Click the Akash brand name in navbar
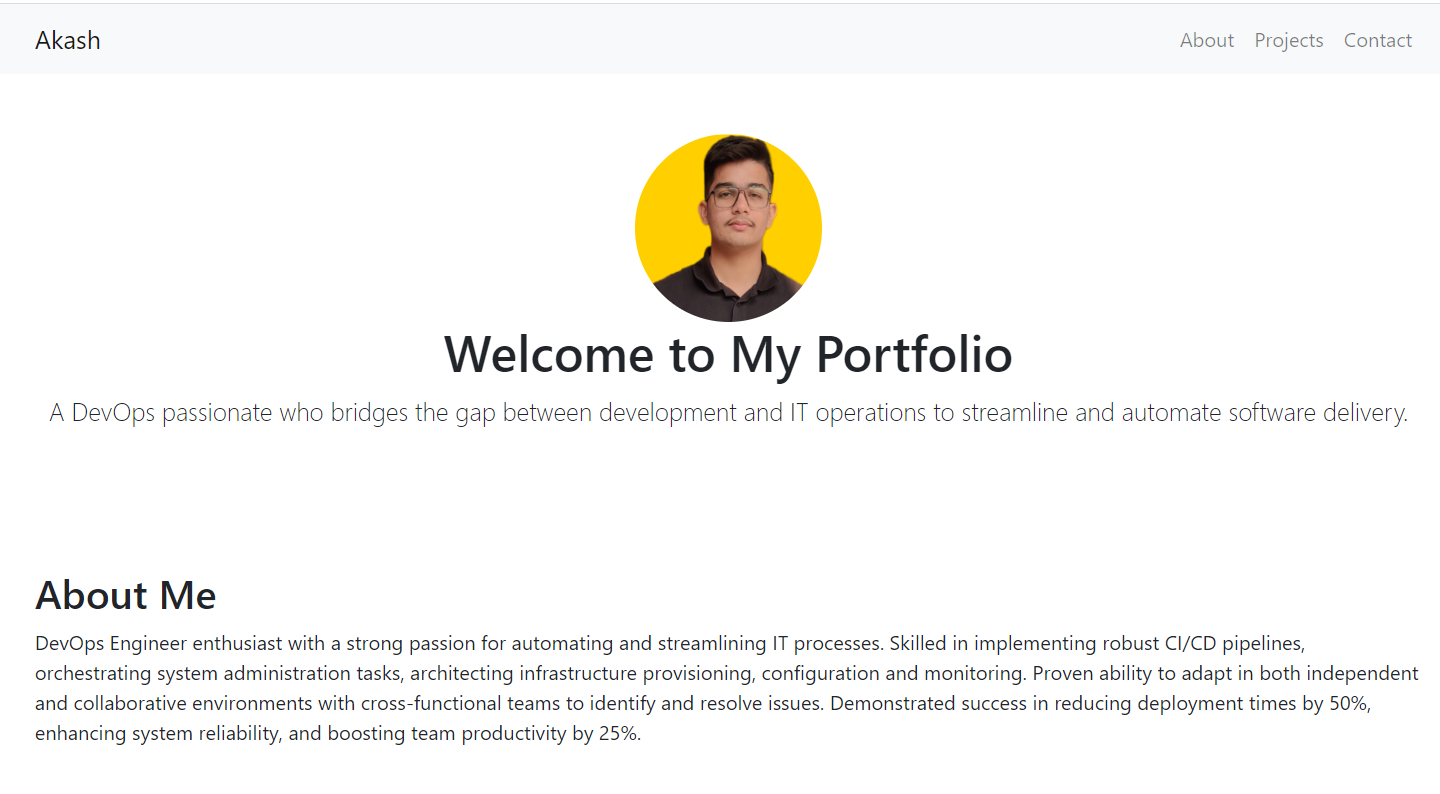The image size is (1440, 794). [x=68, y=40]
